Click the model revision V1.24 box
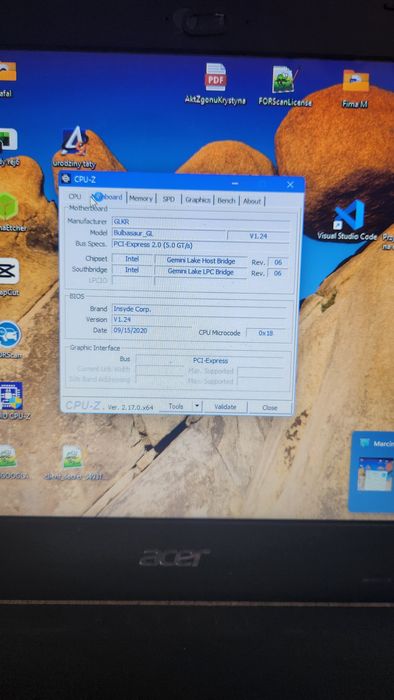The image size is (394, 700). [x=258, y=236]
